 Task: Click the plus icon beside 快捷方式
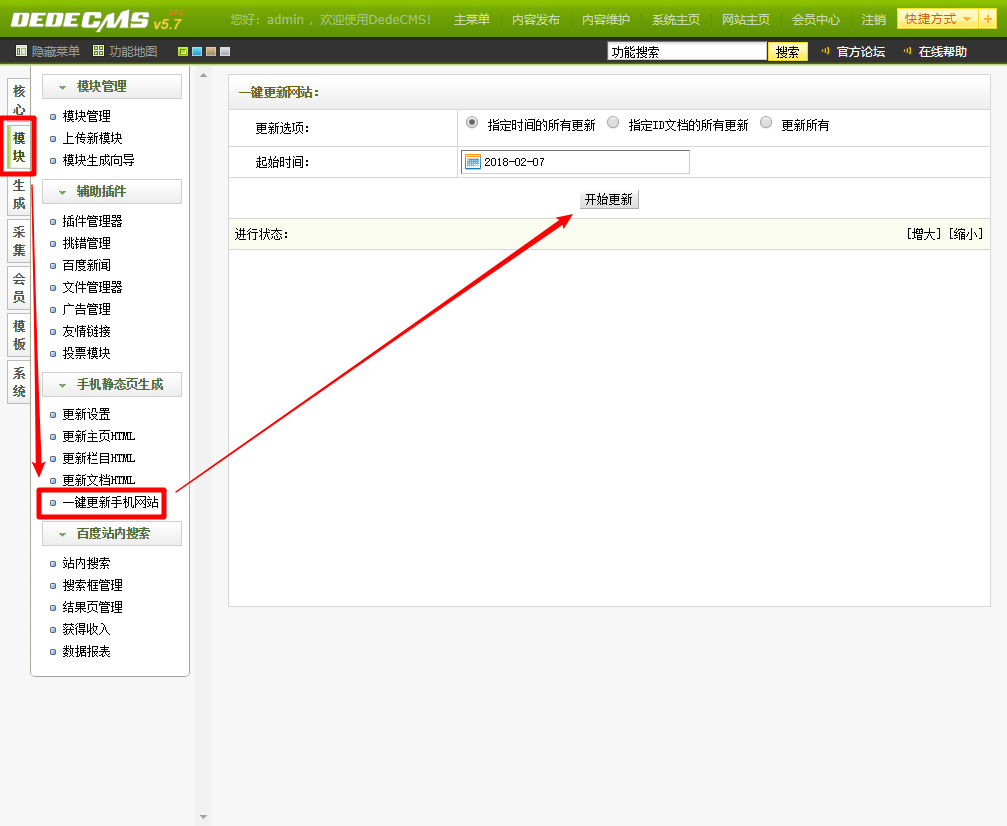click(x=988, y=19)
